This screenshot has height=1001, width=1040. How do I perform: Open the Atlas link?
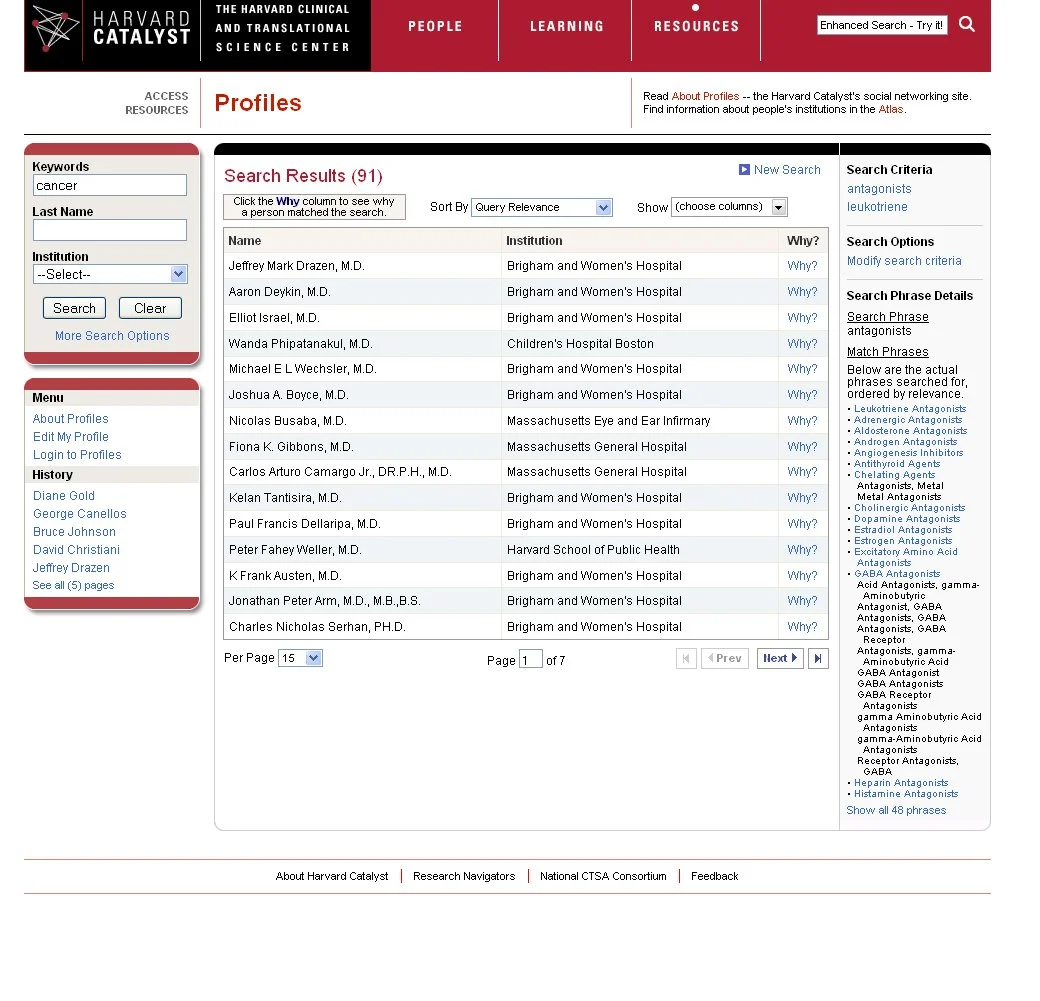pos(891,109)
